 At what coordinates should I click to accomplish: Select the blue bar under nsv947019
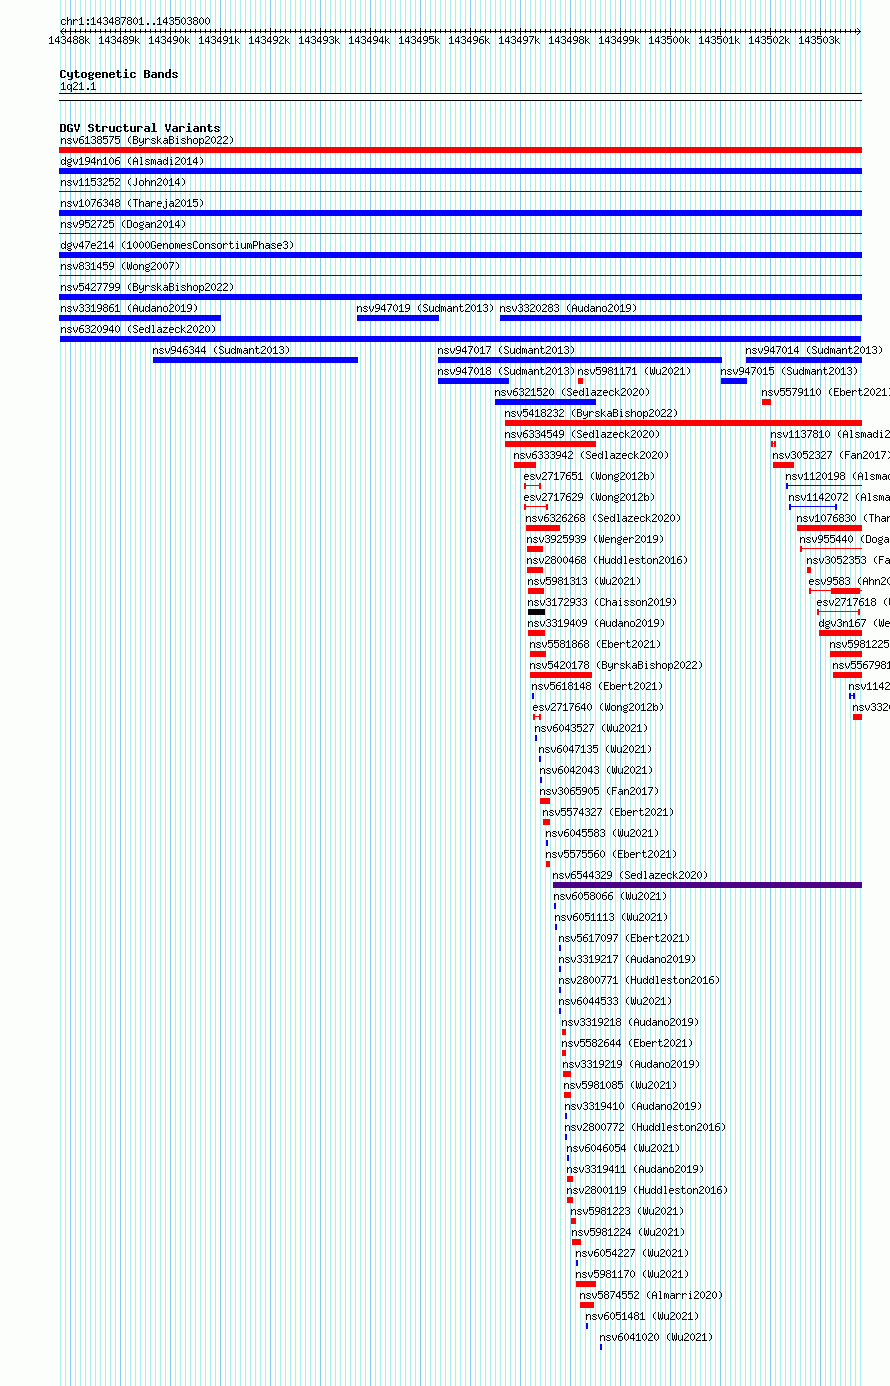tap(398, 318)
